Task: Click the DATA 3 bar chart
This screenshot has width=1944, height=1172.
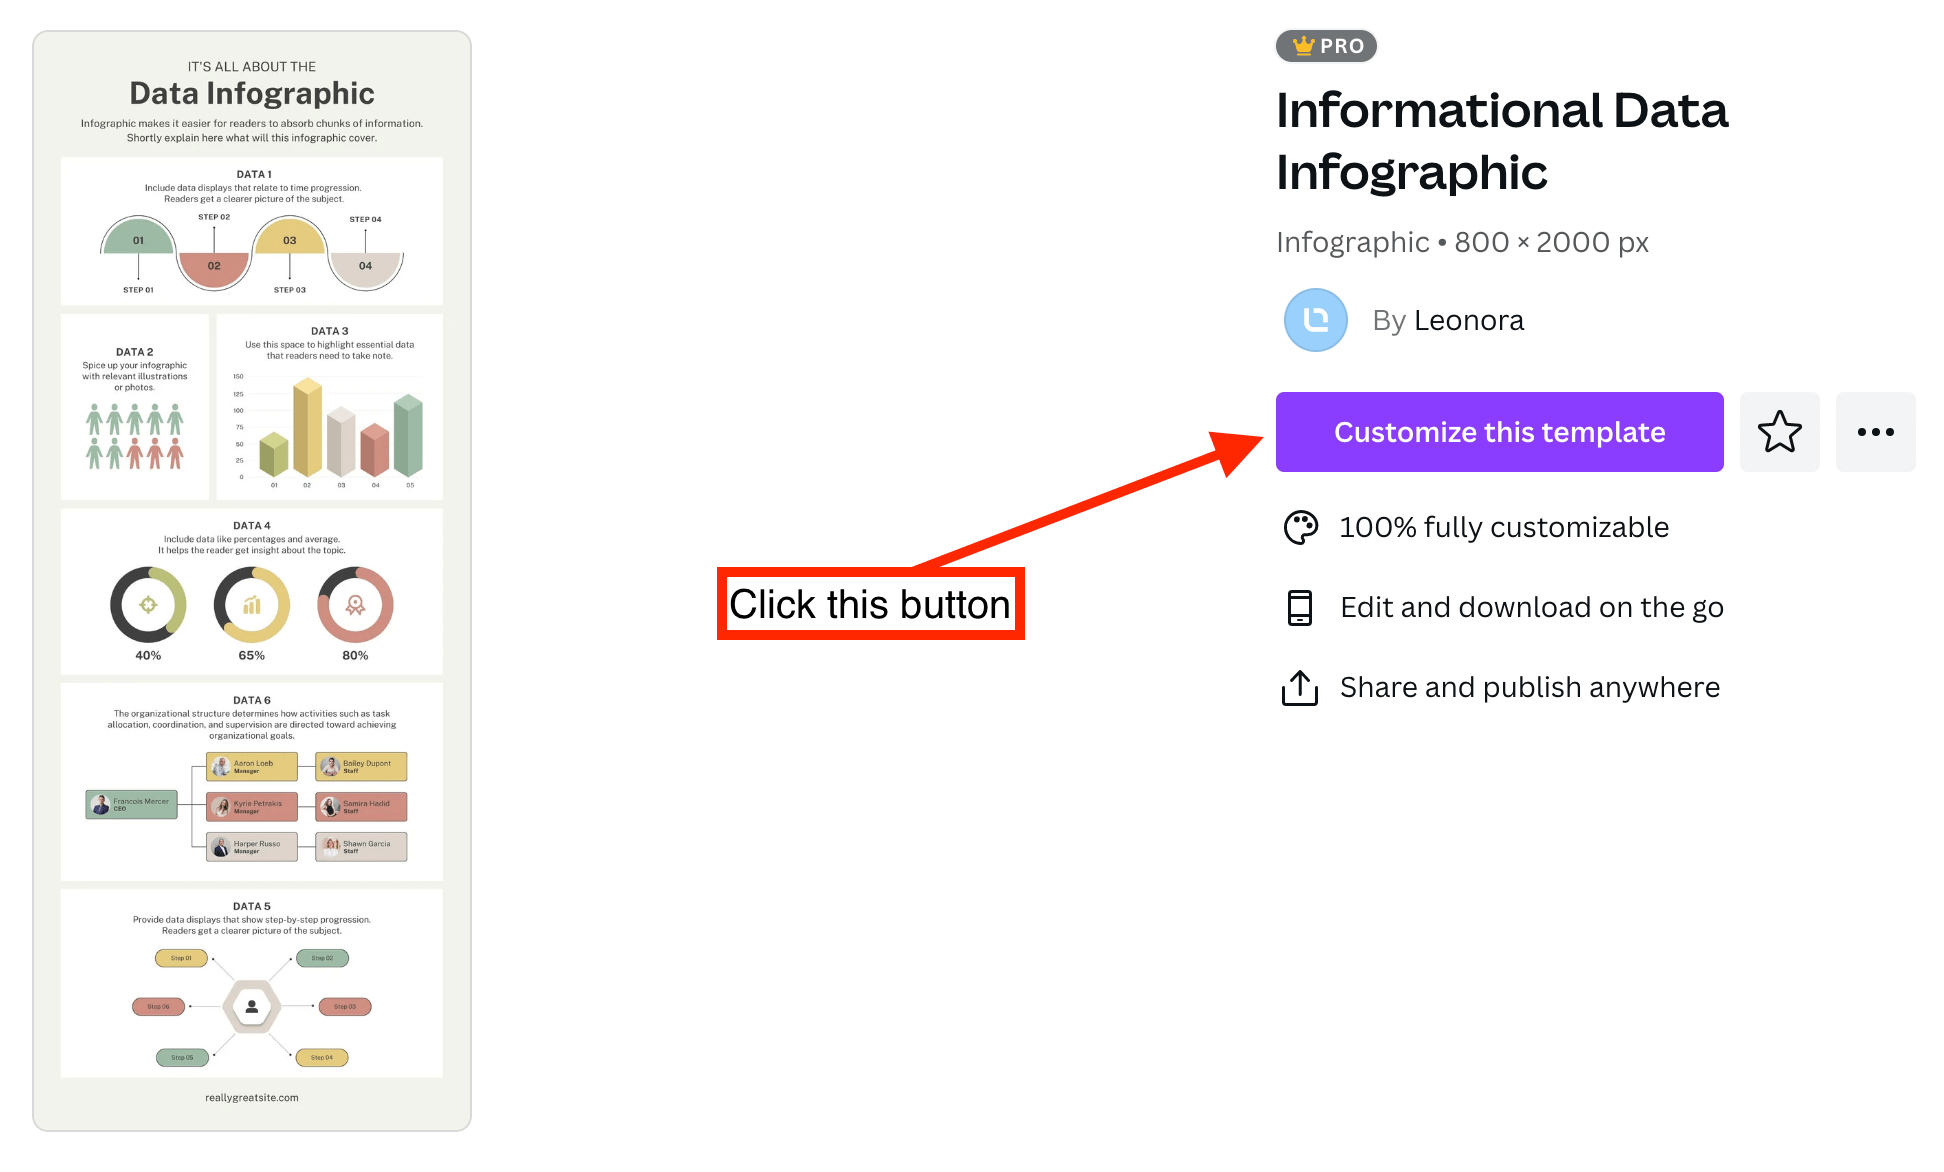Action: pyautogui.click(x=340, y=430)
